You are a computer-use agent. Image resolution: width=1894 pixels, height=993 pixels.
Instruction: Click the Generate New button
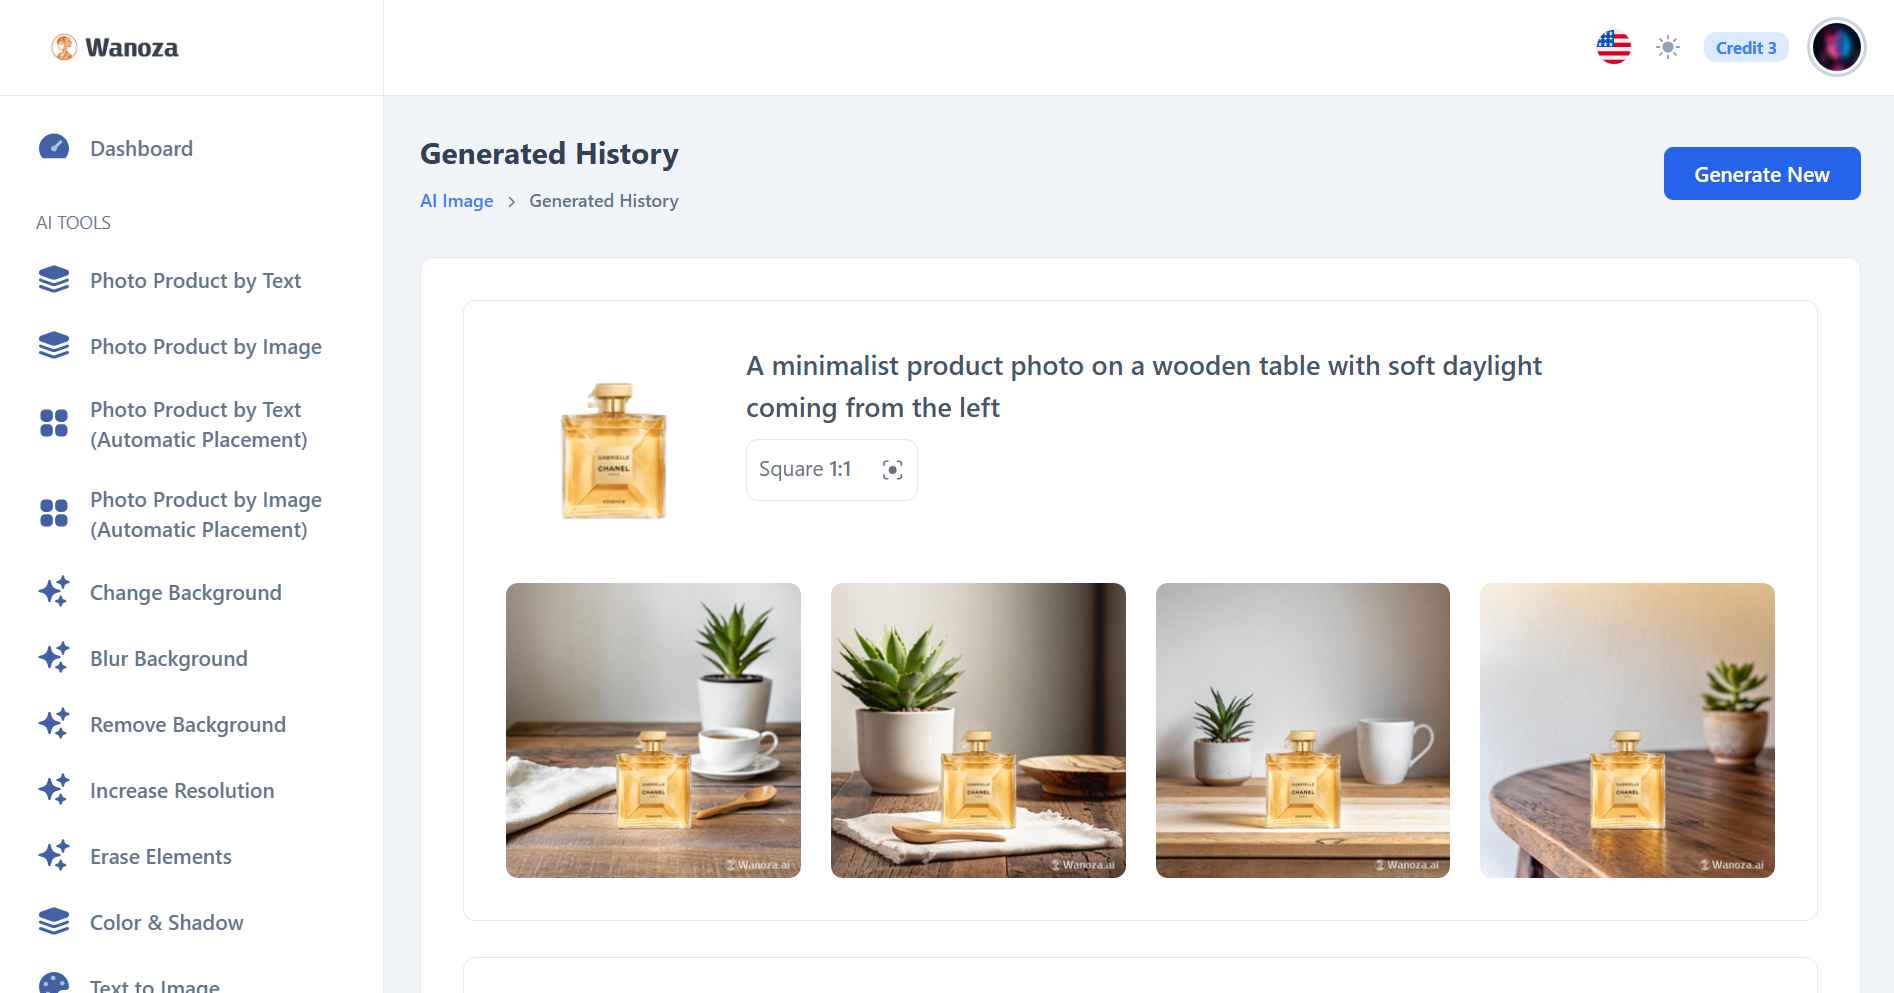click(x=1761, y=174)
